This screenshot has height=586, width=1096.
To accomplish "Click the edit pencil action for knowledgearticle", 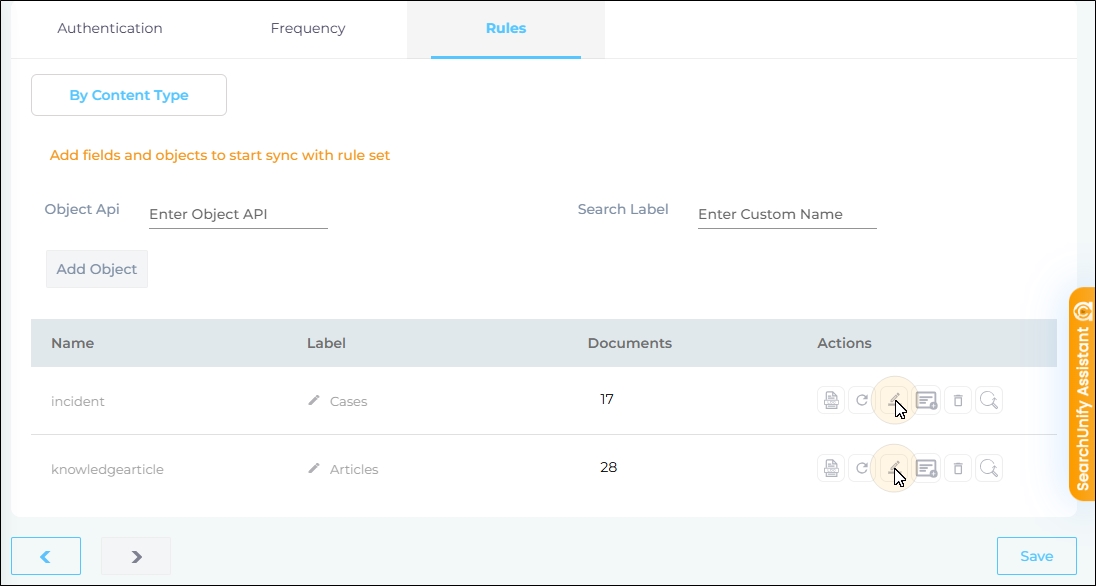I will click(894, 468).
